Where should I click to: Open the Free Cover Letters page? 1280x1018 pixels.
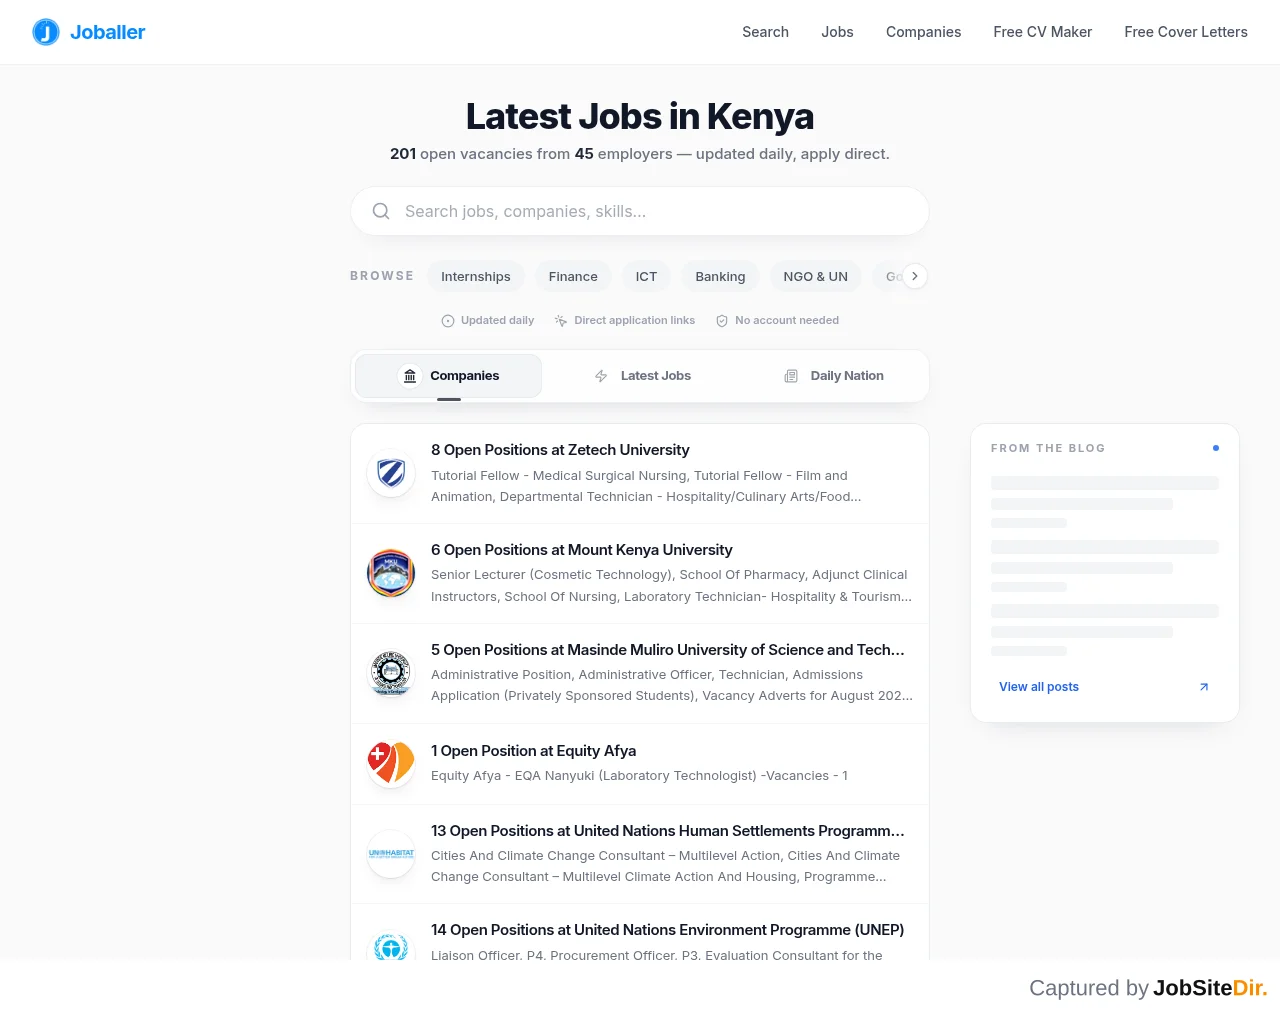1186,32
